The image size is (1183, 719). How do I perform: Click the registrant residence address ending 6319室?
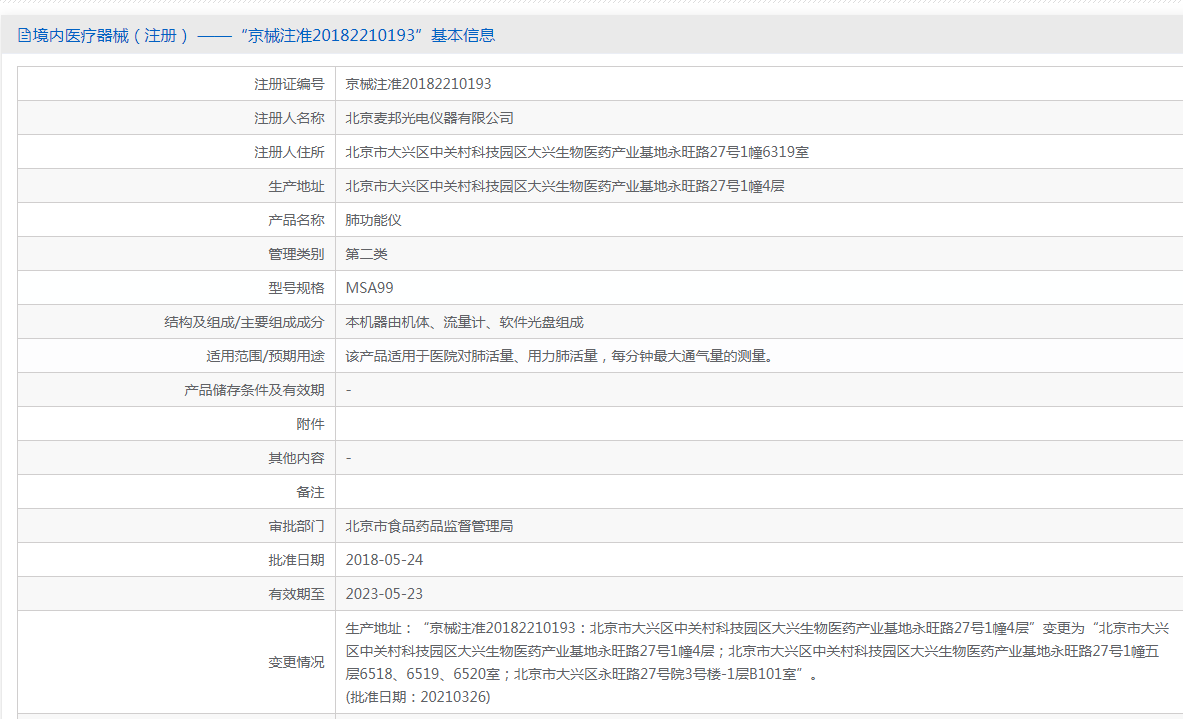[x=577, y=152]
